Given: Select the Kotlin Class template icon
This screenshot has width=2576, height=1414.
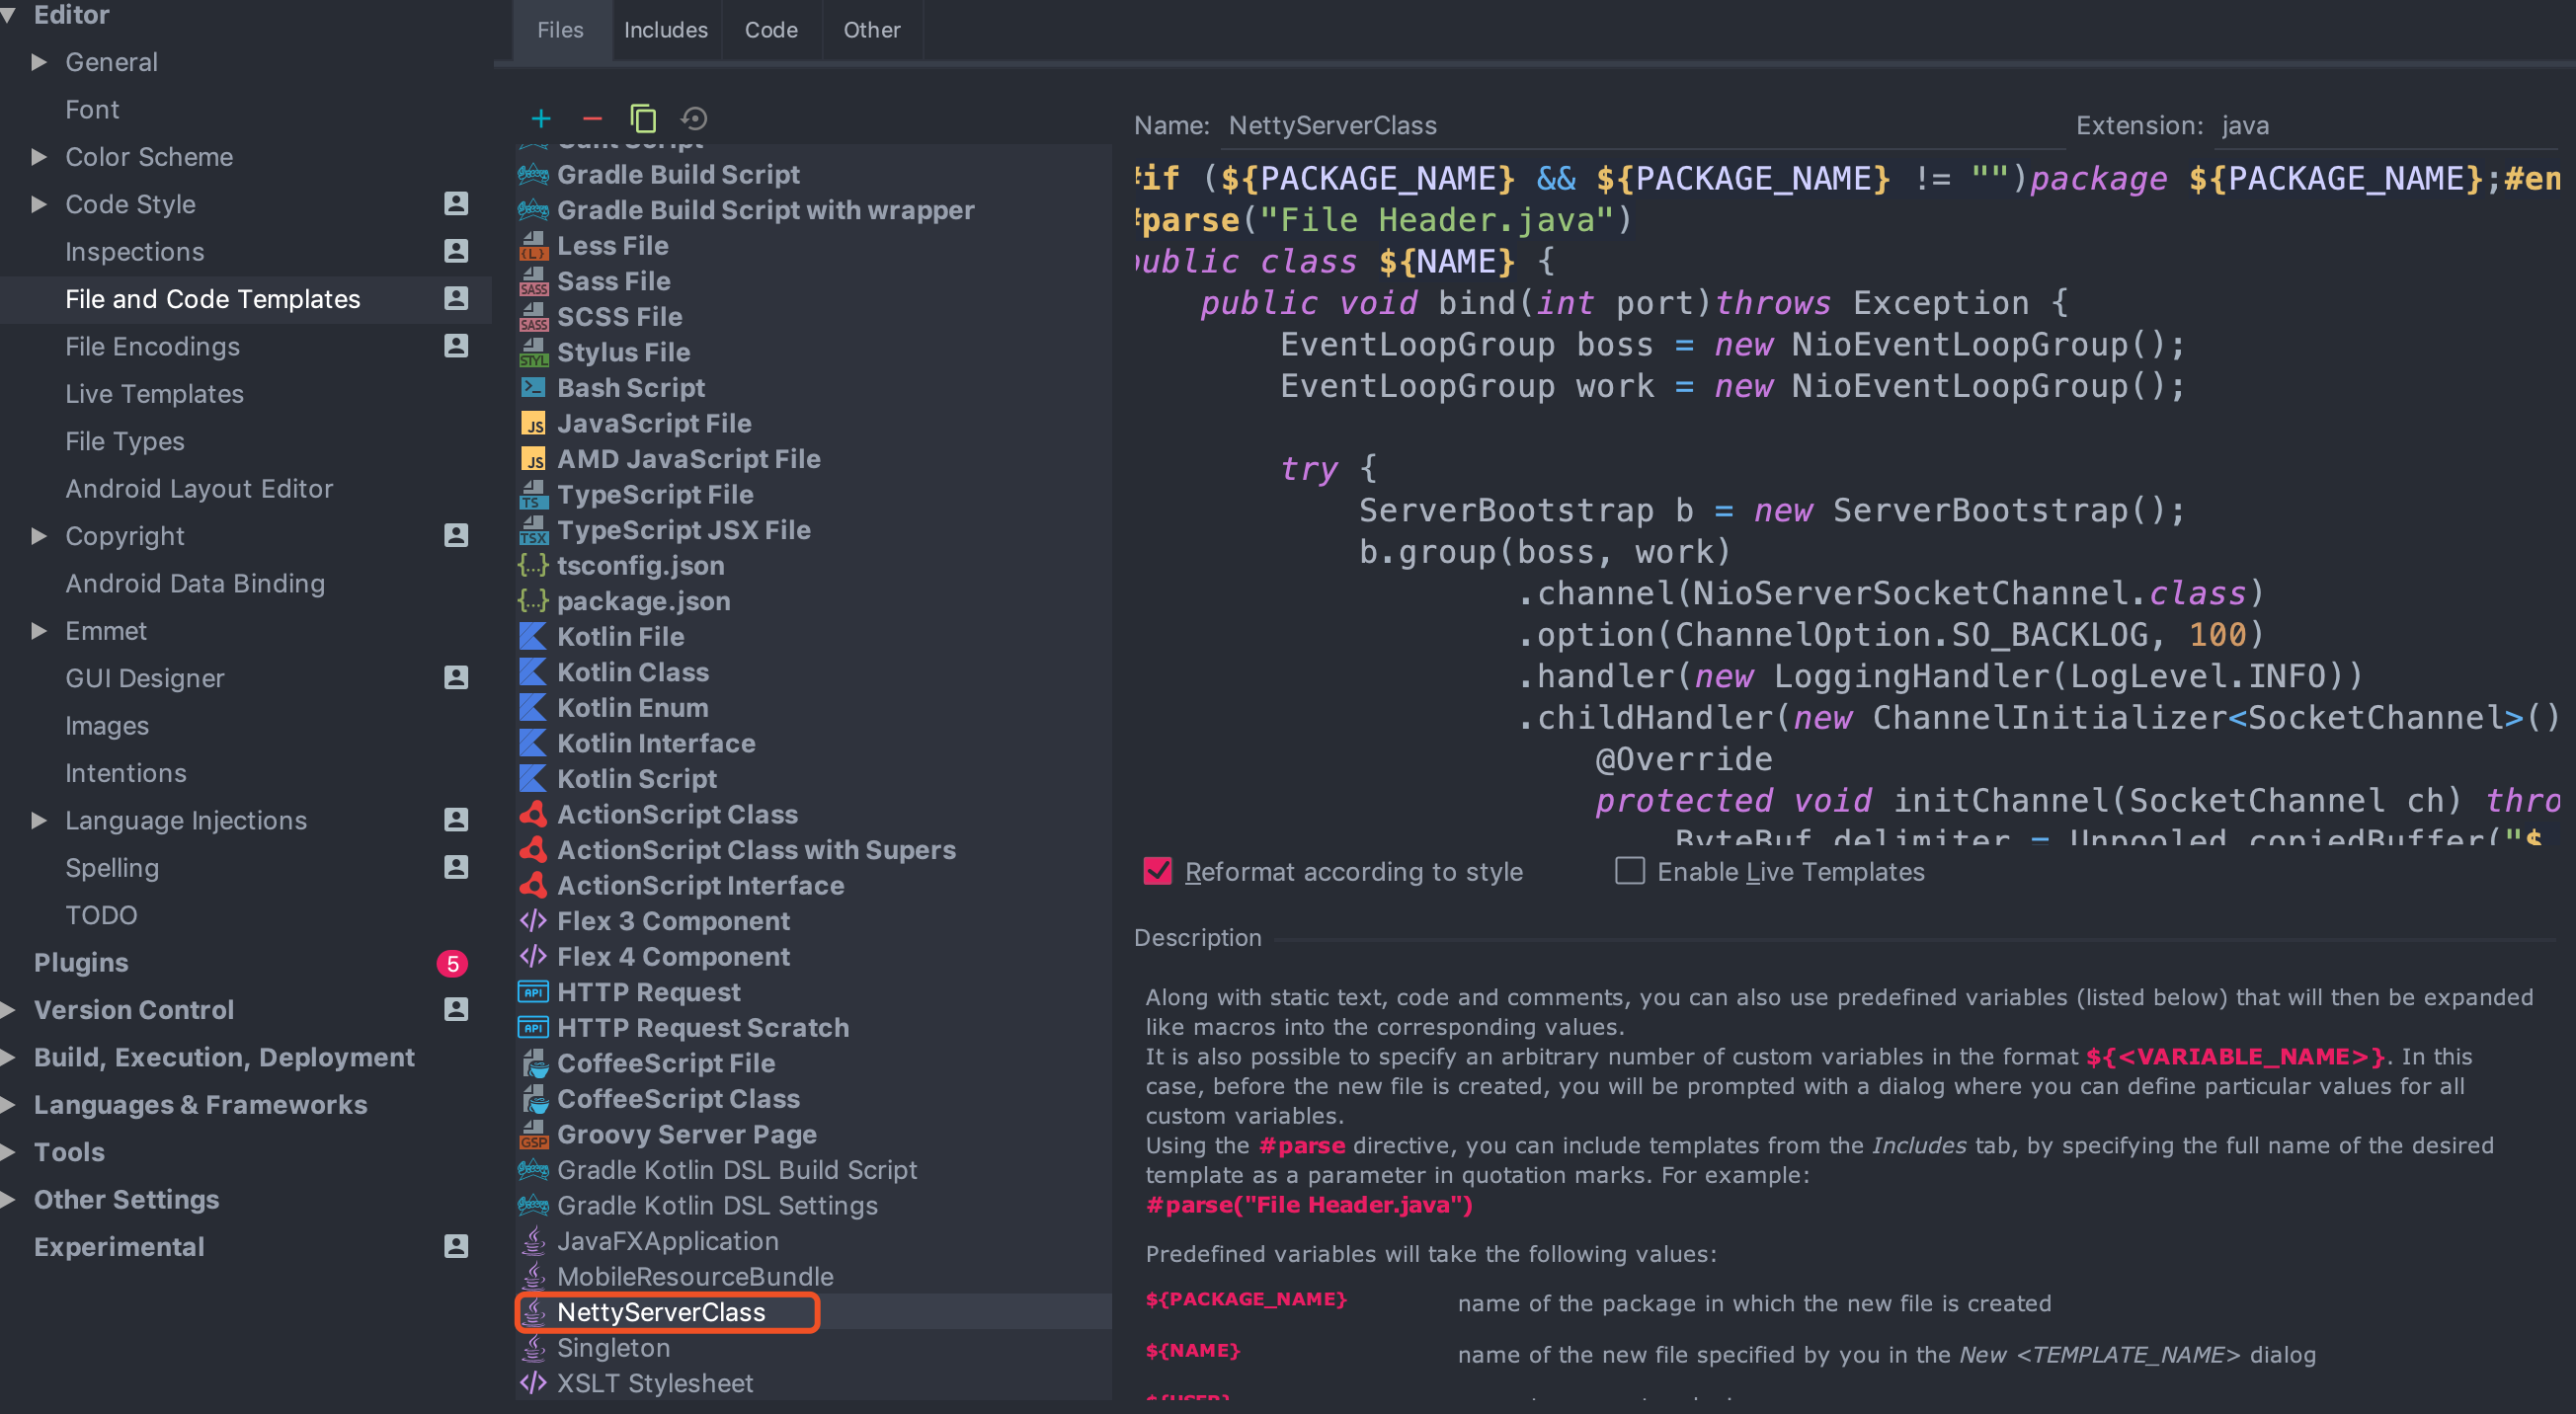Looking at the screenshot, I should 533,672.
